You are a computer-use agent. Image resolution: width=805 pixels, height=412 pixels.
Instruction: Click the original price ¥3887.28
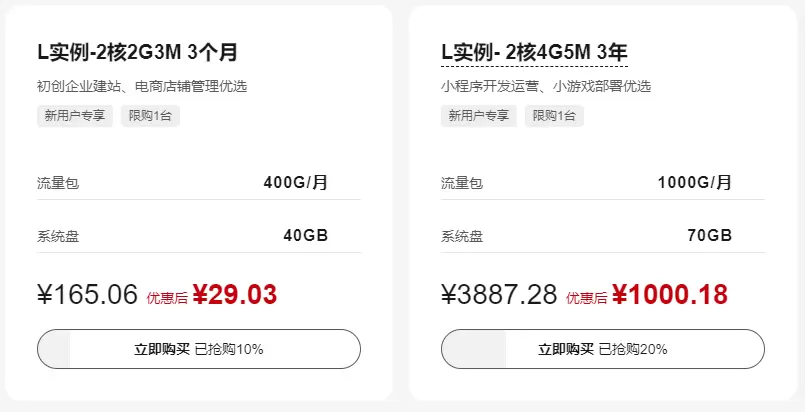[x=499, y=294]
